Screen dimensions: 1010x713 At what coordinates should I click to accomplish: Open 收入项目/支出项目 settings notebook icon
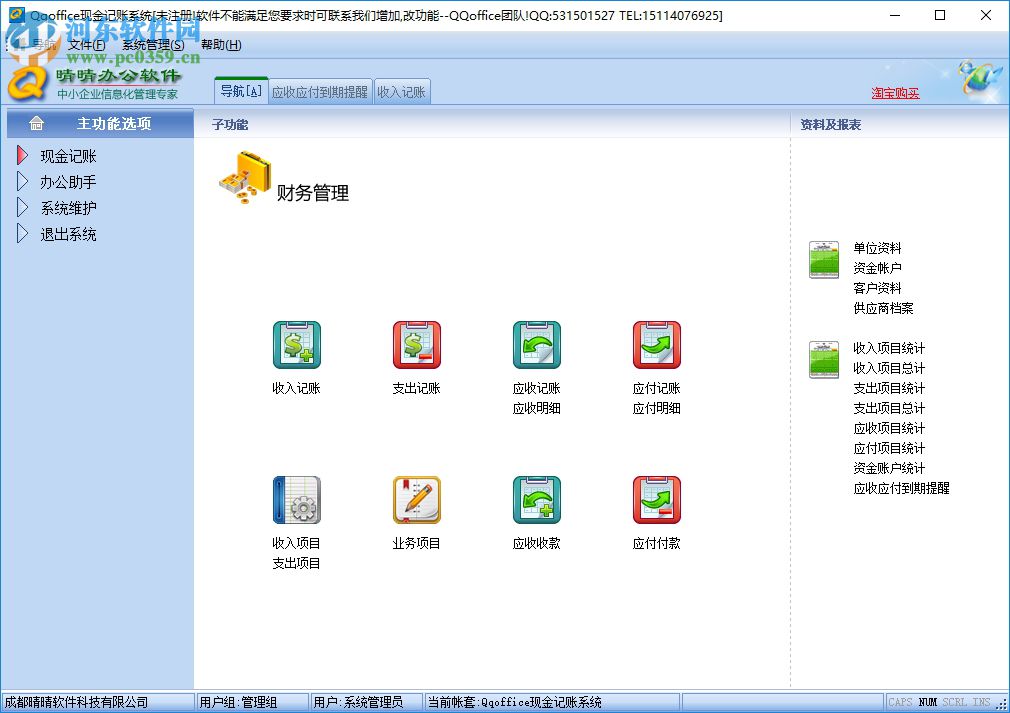[297, 499]
